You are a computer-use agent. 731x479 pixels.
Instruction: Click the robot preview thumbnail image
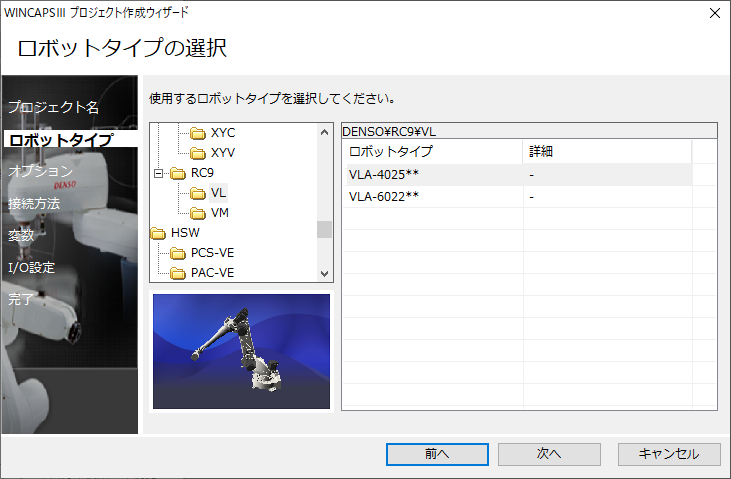[x=241, y=351]
